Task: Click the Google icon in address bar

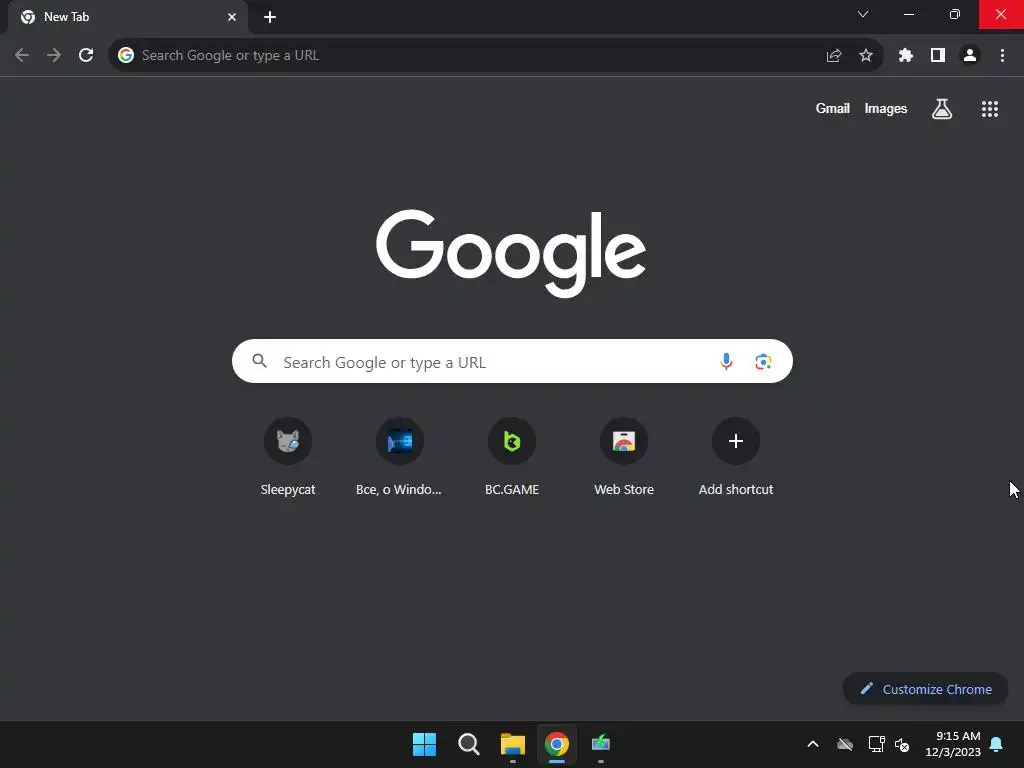Action: (126, 56)
